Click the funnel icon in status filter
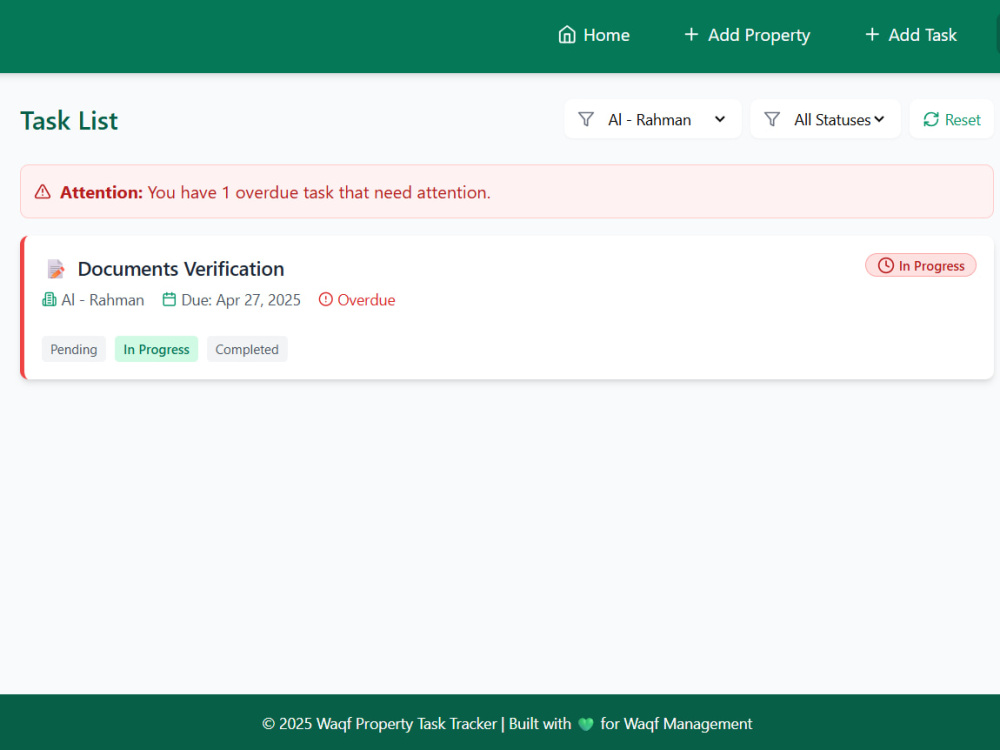This screenshot has height=750, width=1000. tap(772, 119)
